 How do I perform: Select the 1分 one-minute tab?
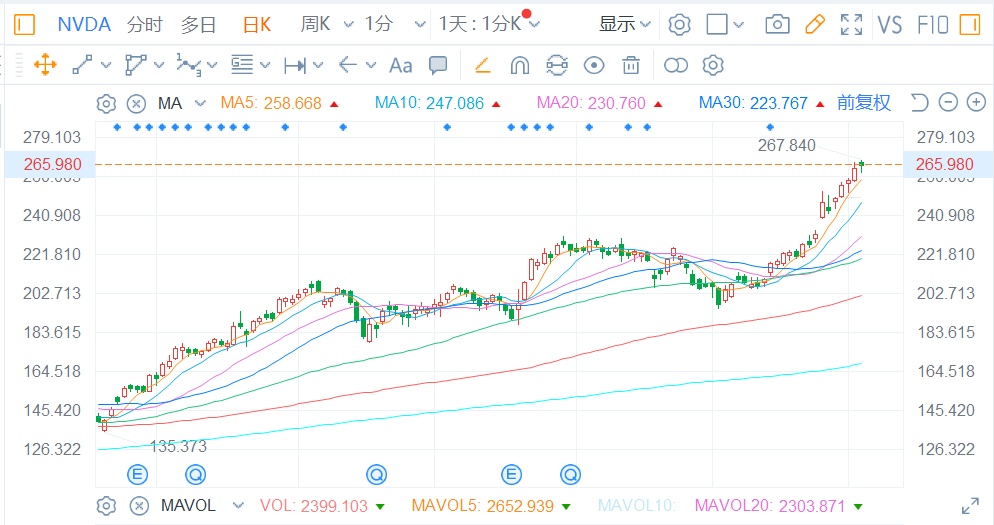tap(378, 25)
